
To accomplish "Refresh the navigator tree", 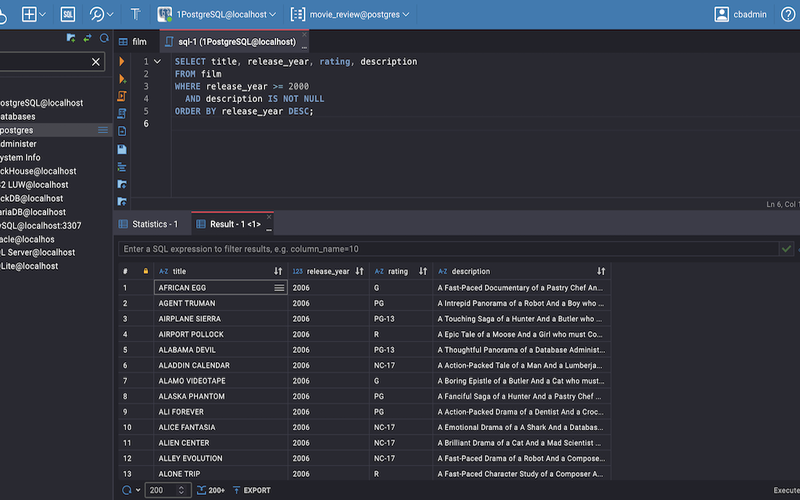I will [104, 38].
